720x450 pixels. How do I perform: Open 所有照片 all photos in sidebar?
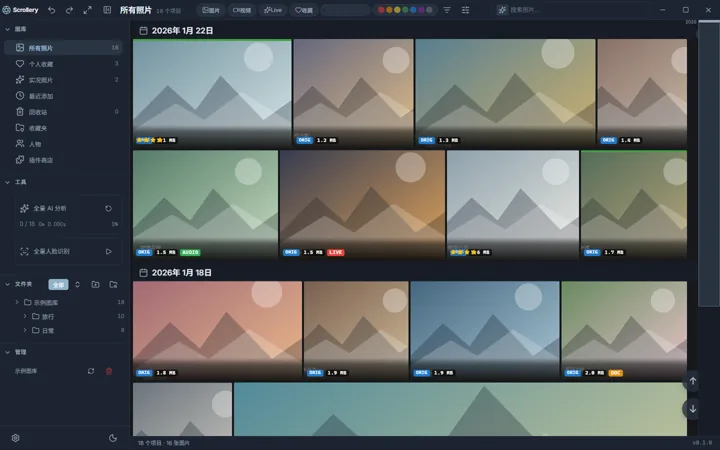pyautogui.click(x=63, y=48)
